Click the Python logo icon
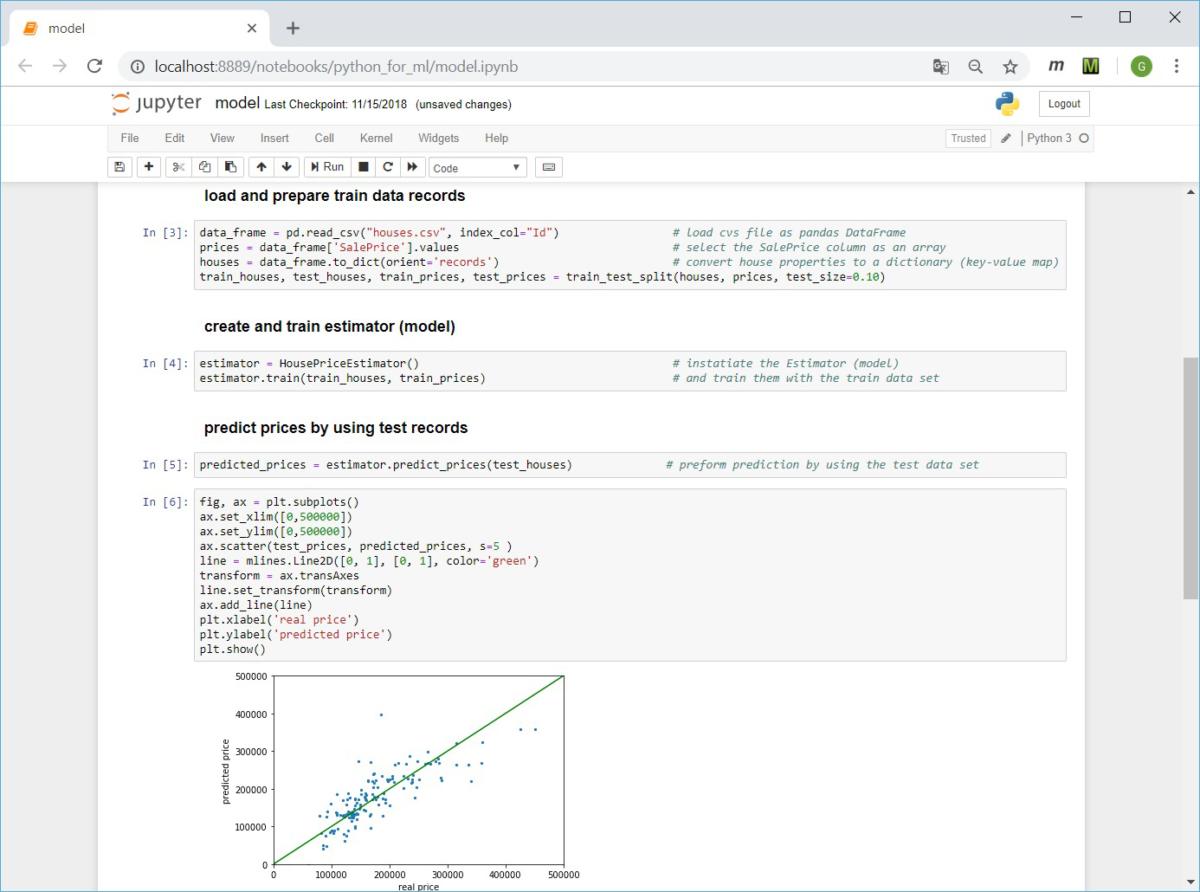The image size is (1200, 892). pyautogui.click(x=1007, y=103)
